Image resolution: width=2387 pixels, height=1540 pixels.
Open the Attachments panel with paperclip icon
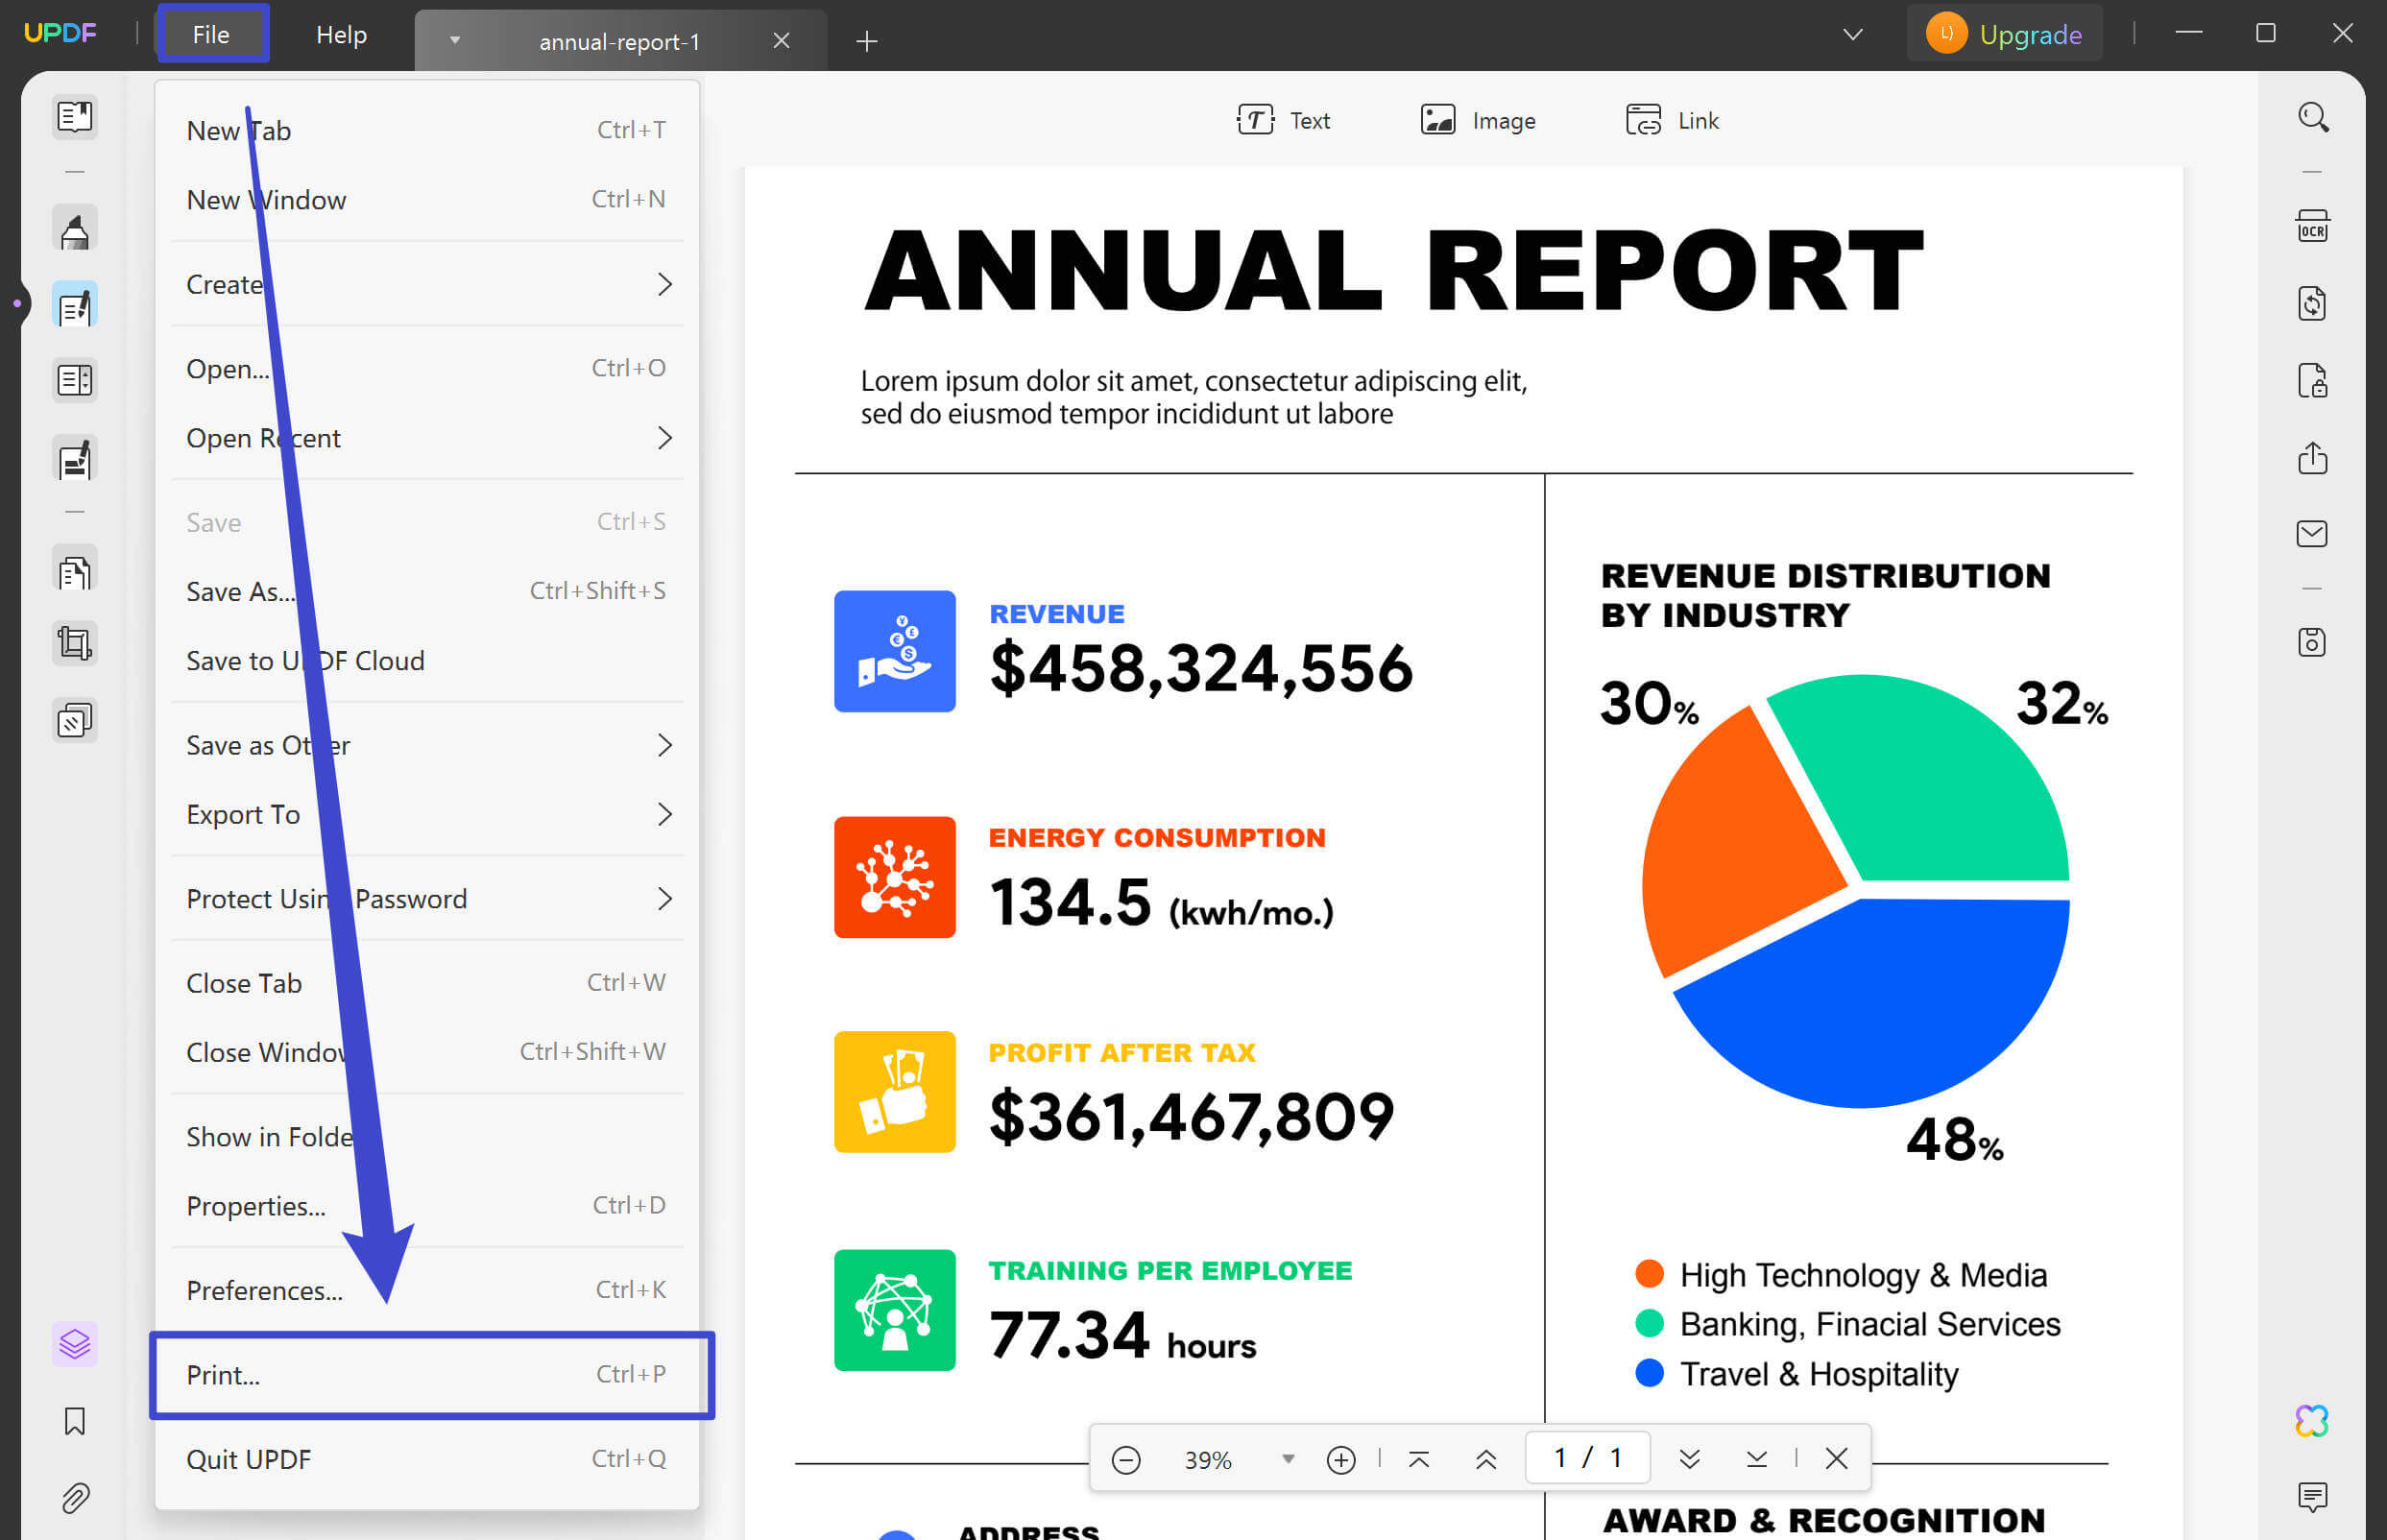click(75, 1497)
